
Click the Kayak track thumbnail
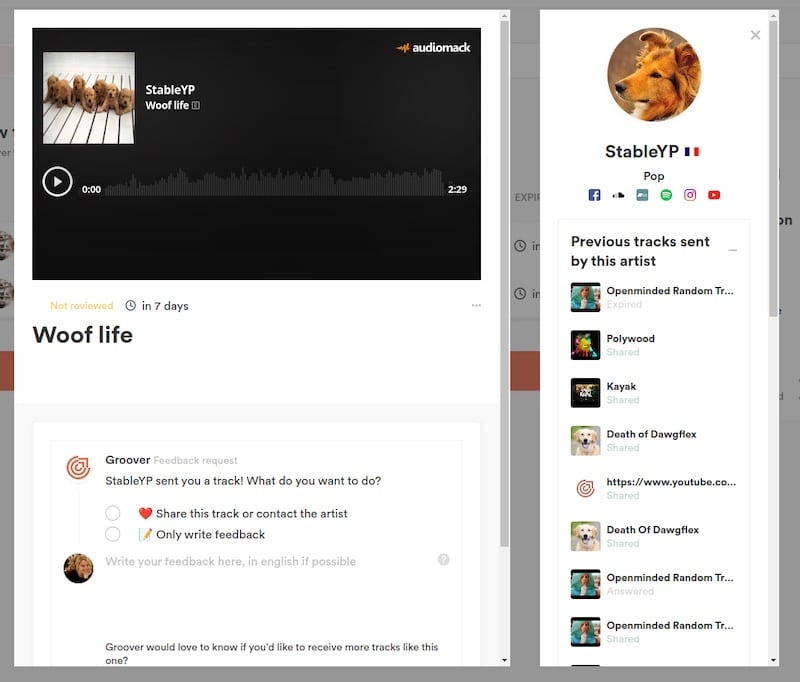tap(586, 393)
